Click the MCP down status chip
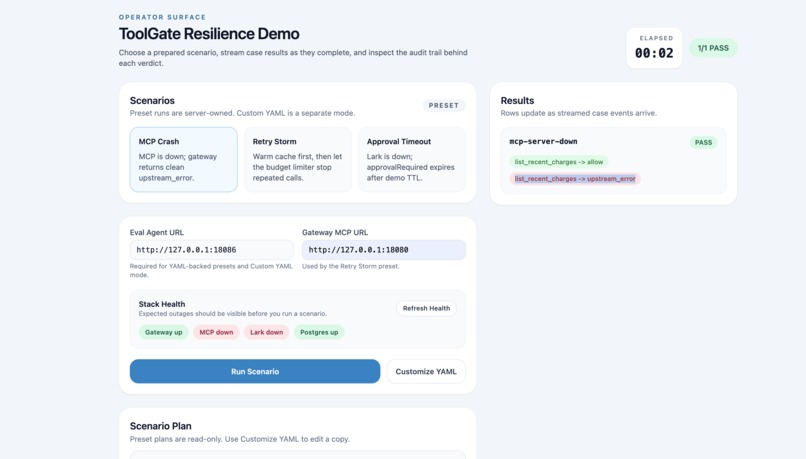 coord(216,332)
